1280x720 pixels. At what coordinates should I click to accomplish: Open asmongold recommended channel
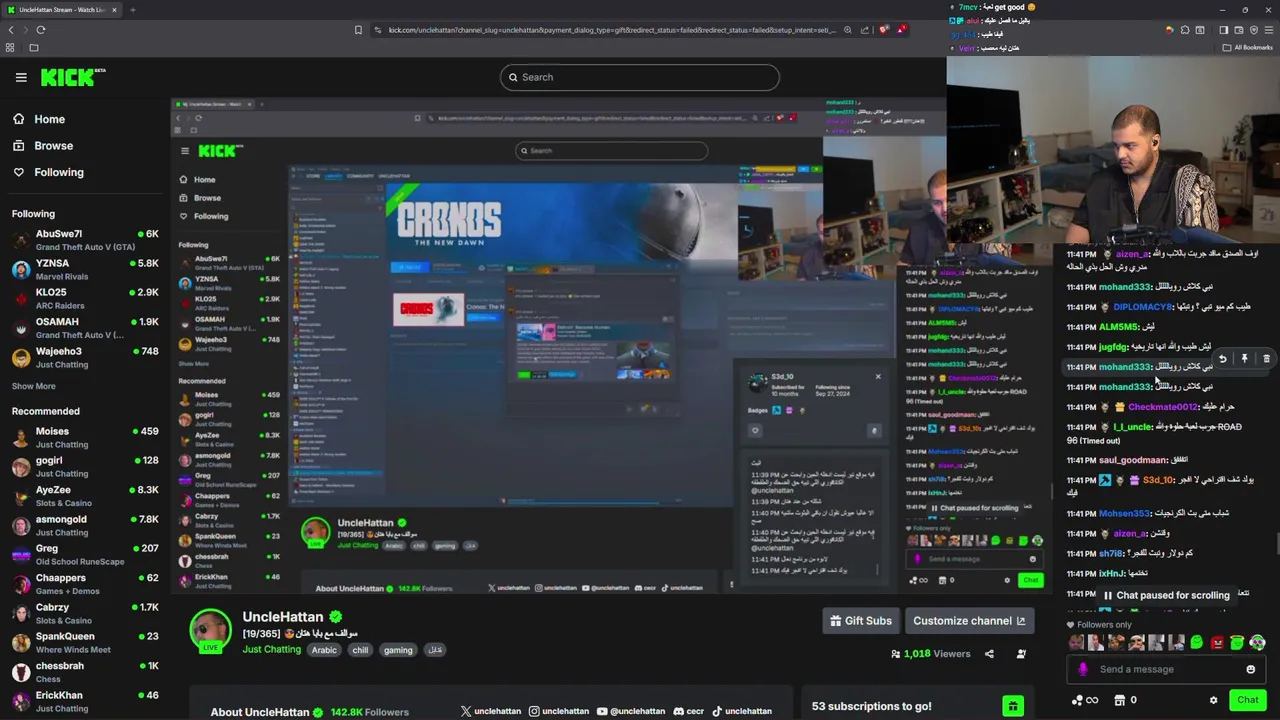click(85, 525)
